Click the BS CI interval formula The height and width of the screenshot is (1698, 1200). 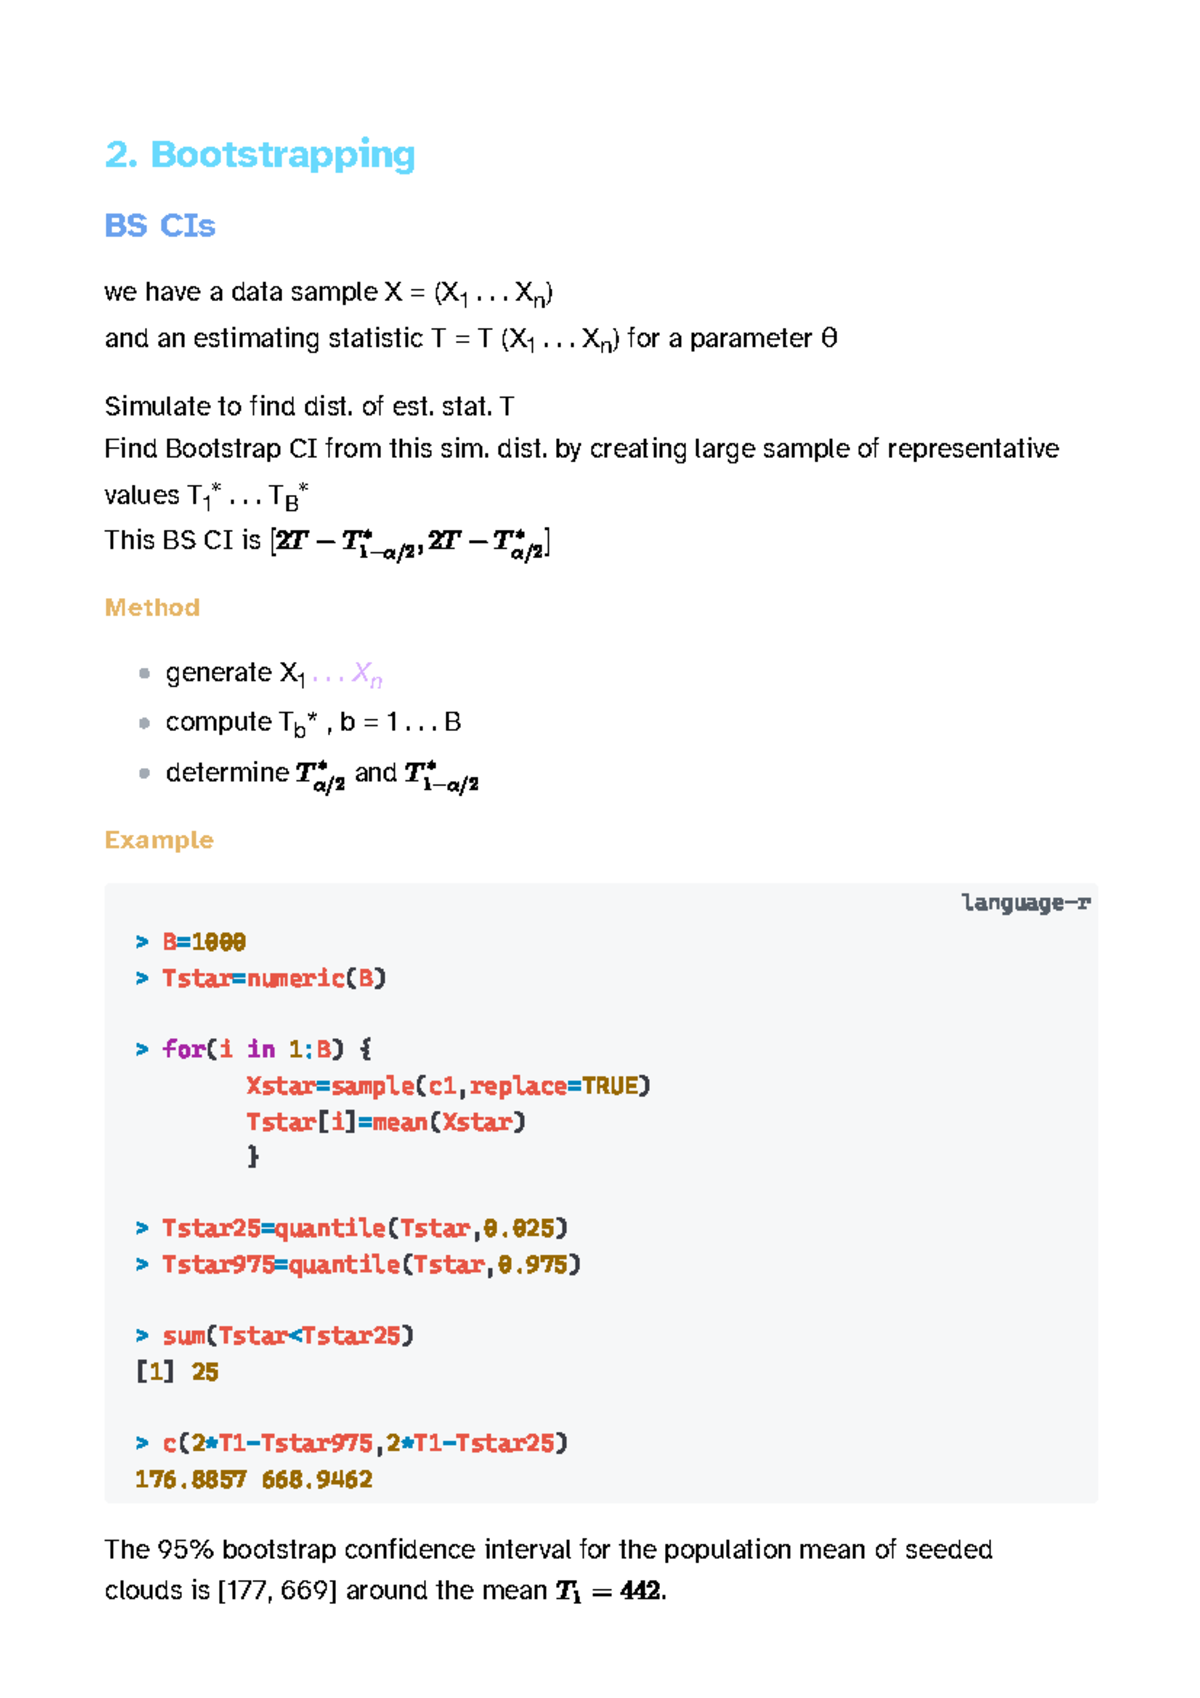click(x=410, y=543)
